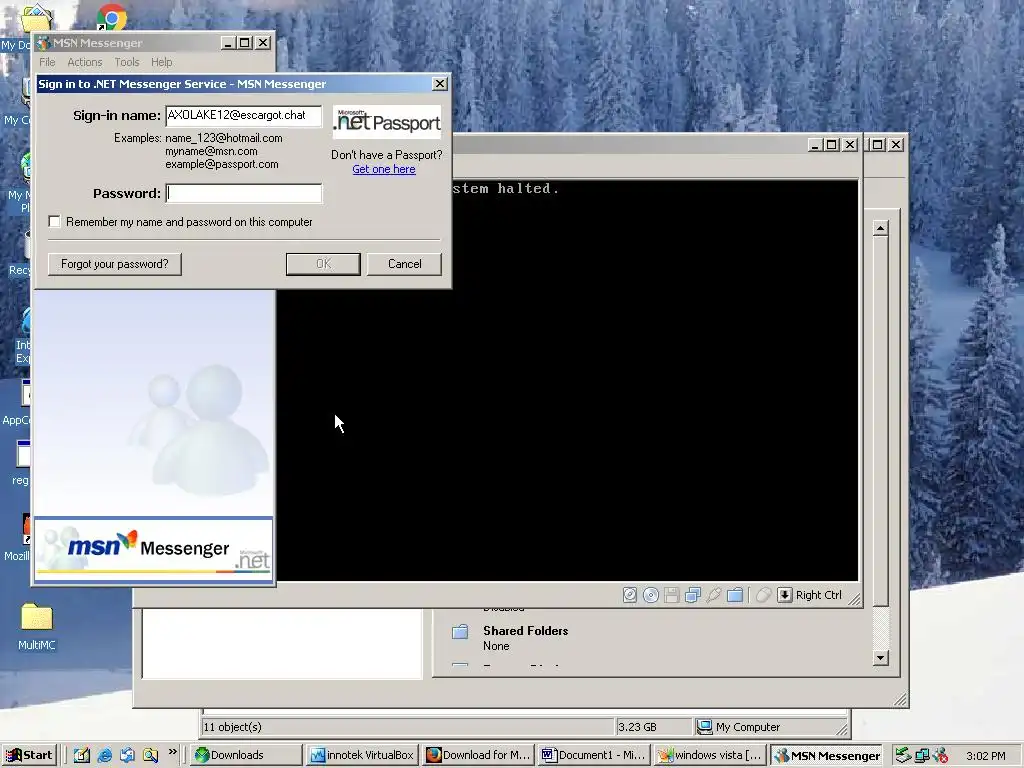1024x768 pixels.
Task: Click the CD/DVD drive icon in VM status bar
Action: tap(650, 595)
